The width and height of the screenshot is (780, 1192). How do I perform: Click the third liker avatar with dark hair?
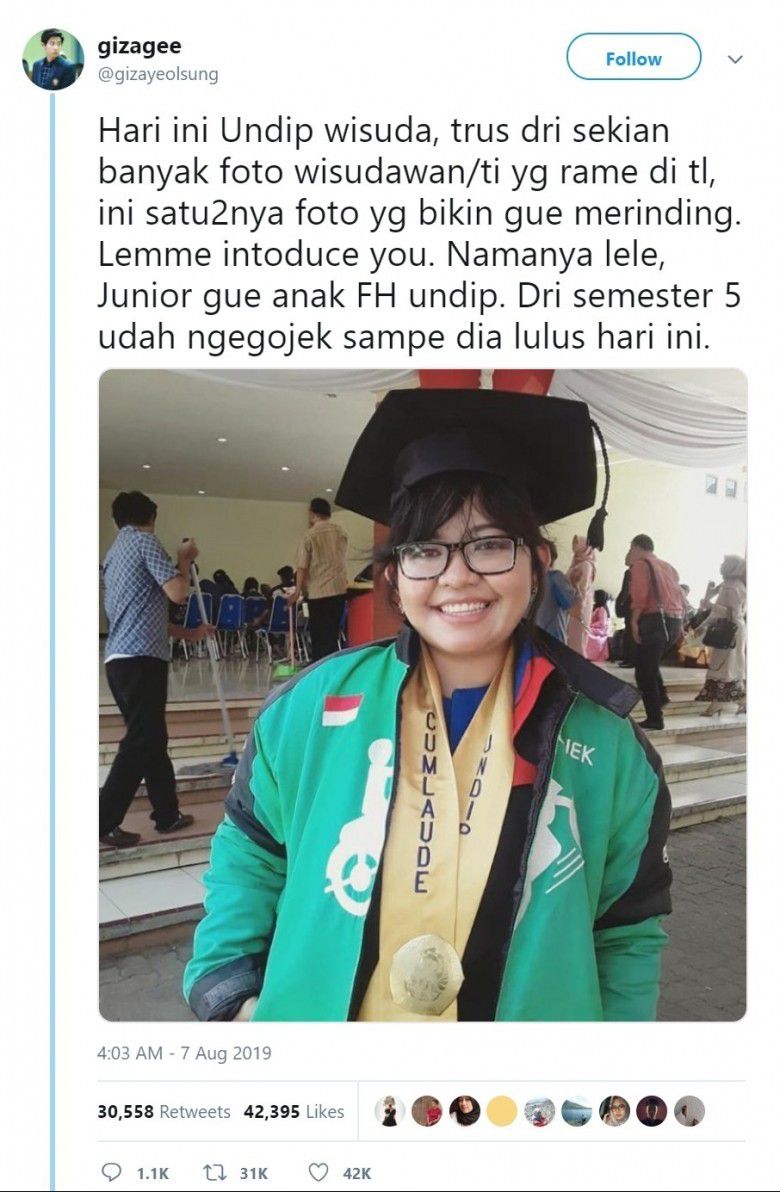pyautogui.click(x=465, y=1111)
